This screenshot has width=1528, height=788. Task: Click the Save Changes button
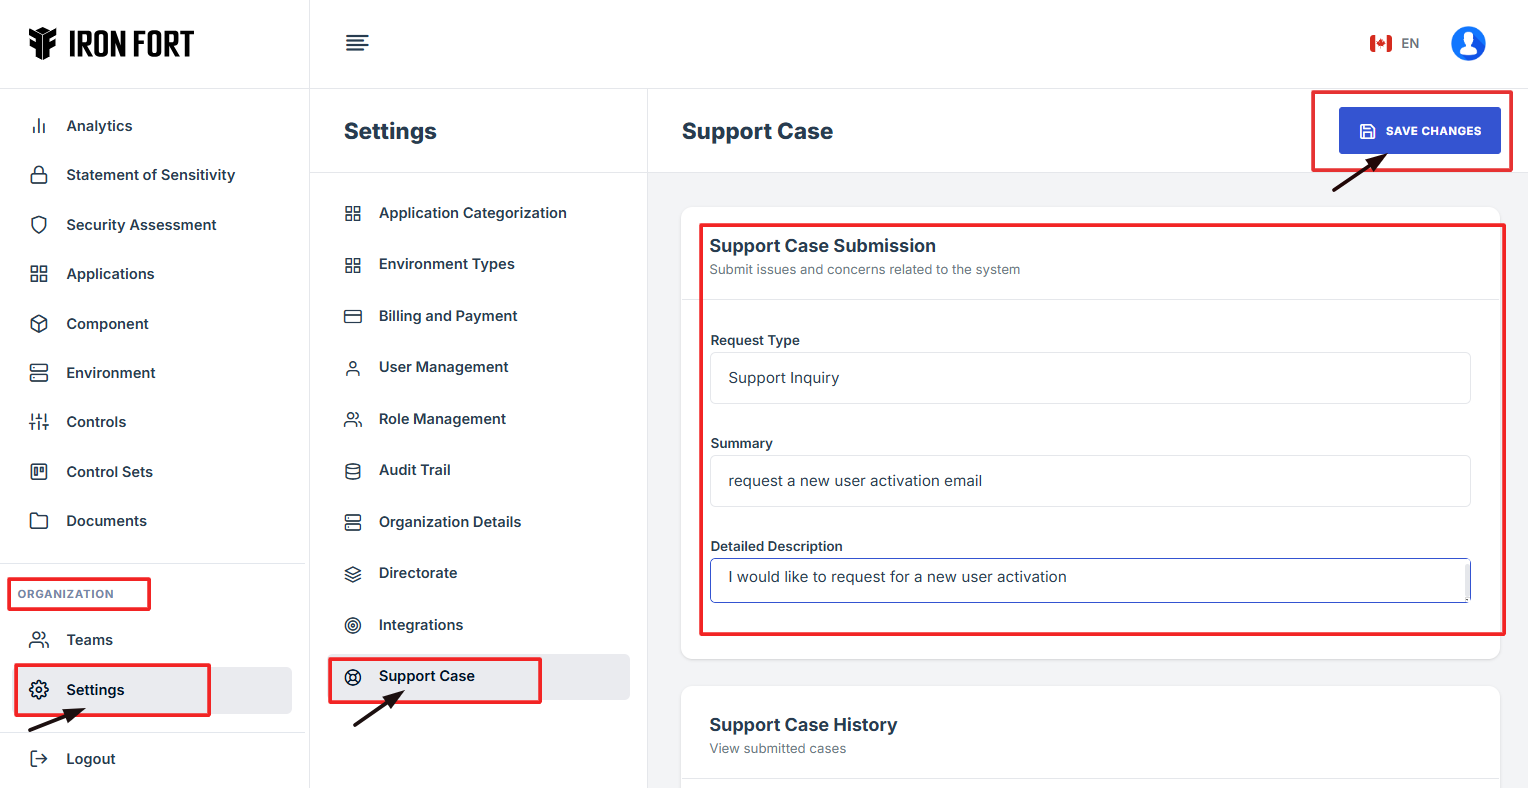pyautogui.click(x=1419, y=131)
